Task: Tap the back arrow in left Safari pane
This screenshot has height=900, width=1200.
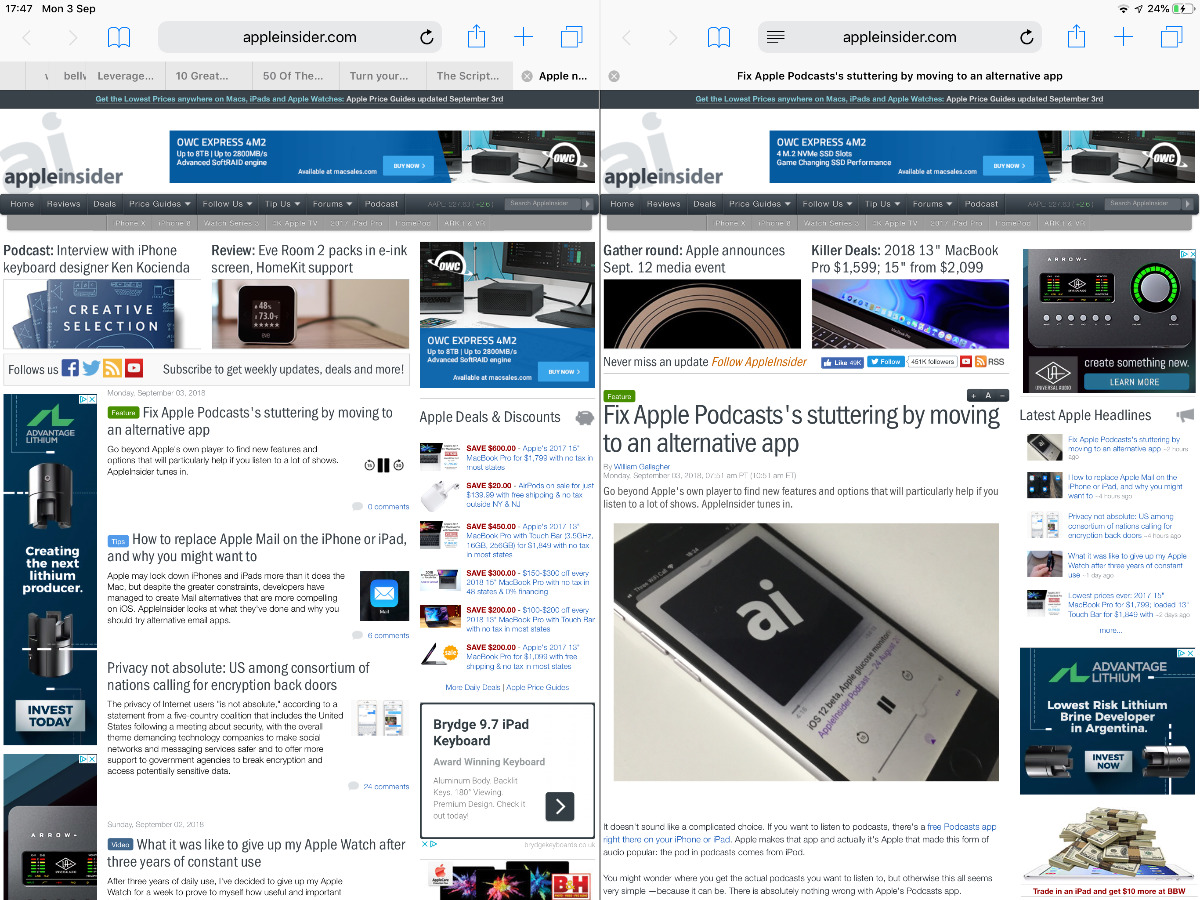Action: 26,38
